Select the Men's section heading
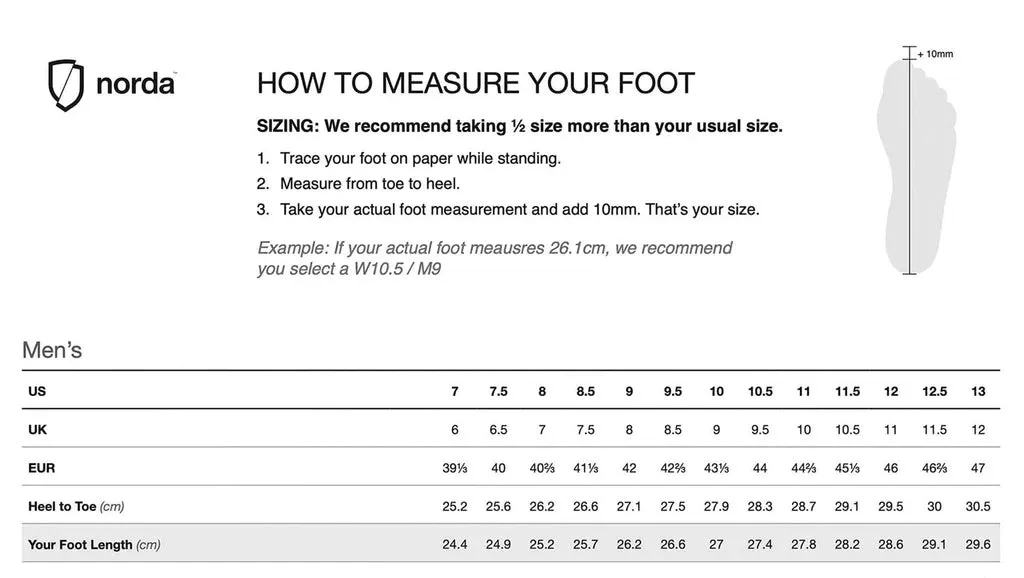Viewport: 1024px width, 578px height. (52, 351)
